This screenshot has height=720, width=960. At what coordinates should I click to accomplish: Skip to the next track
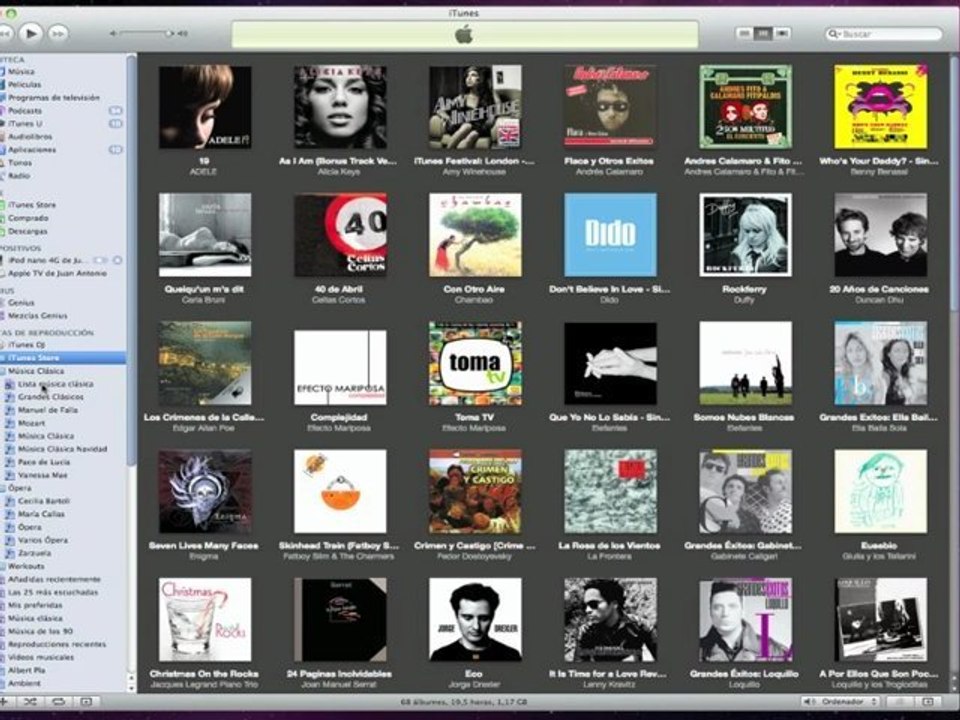tap(58, 33)
